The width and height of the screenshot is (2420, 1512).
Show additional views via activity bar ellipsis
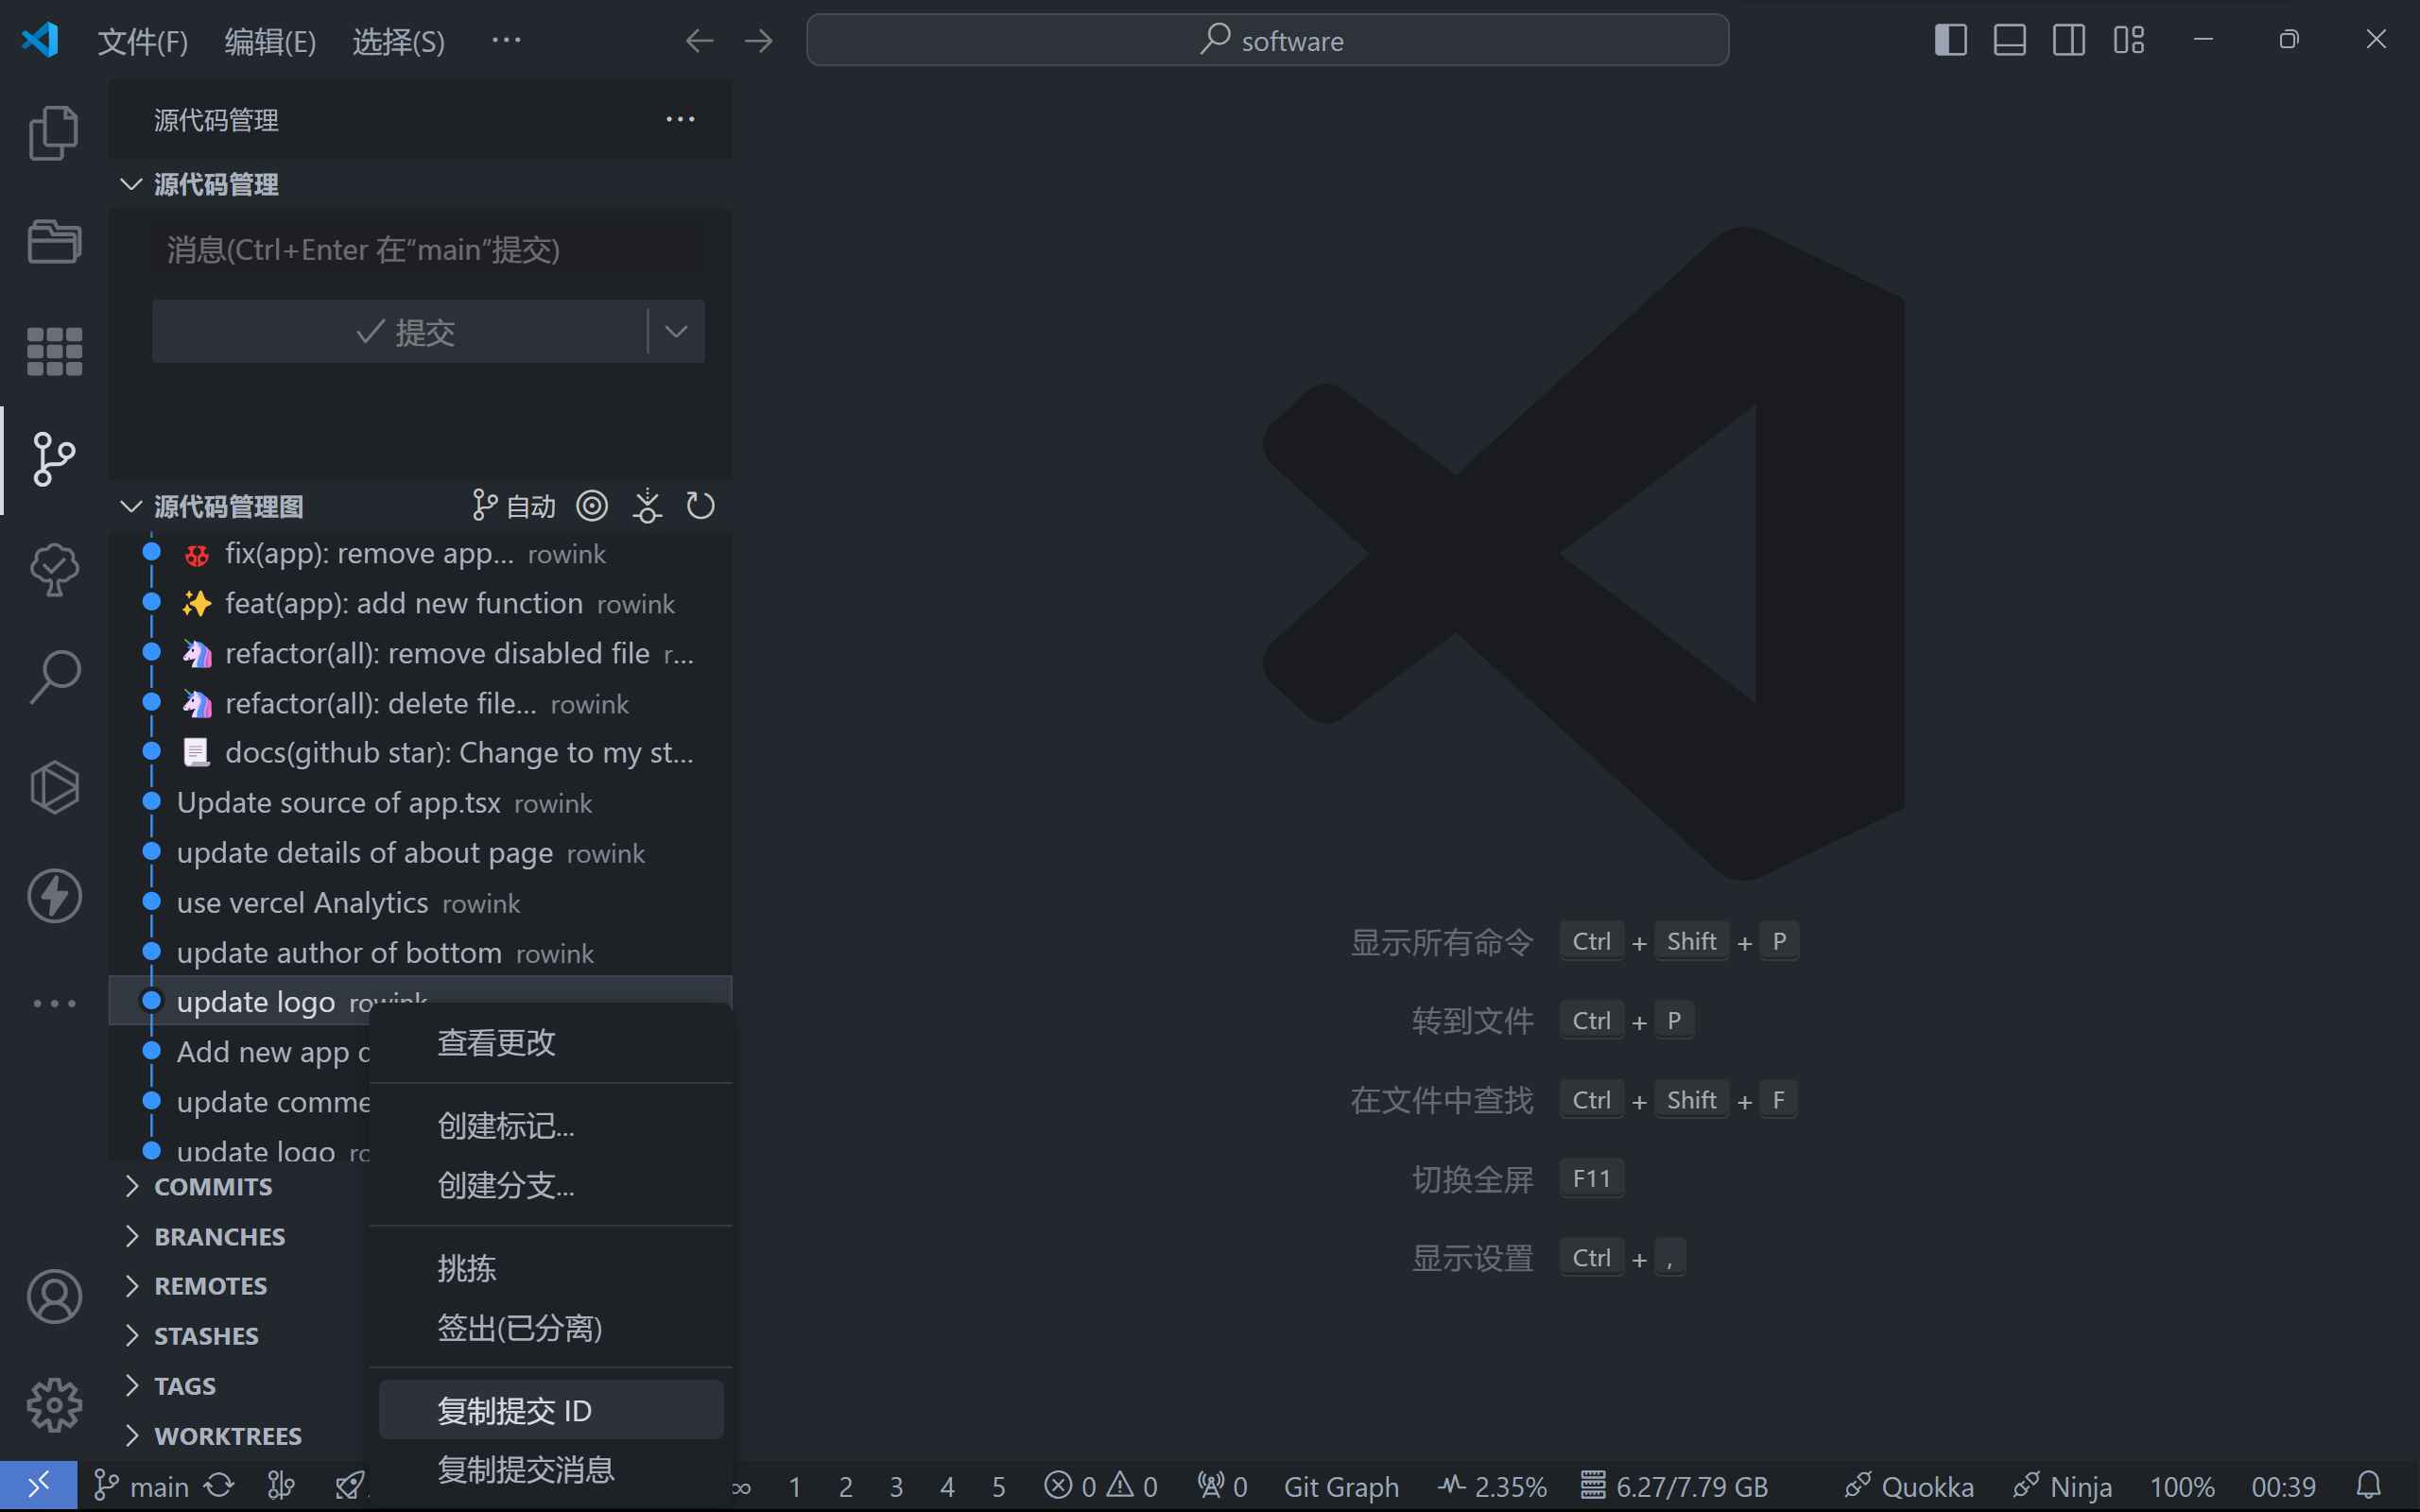[x=54, y=1003]
